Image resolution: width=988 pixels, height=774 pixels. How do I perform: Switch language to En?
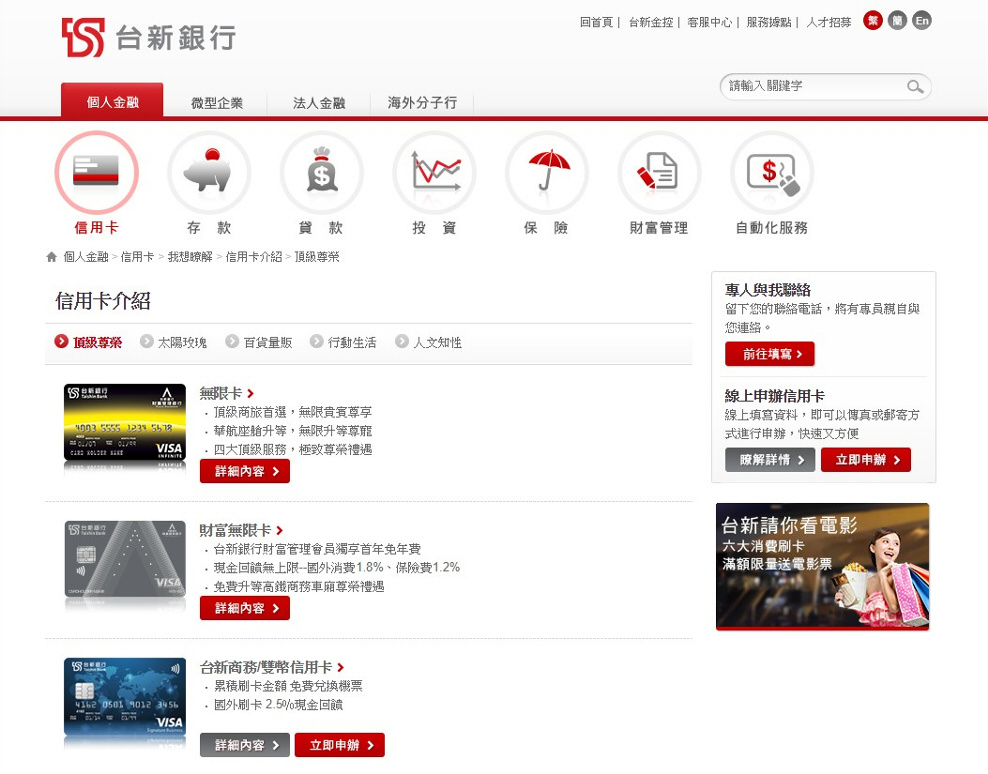pos(922,21)
